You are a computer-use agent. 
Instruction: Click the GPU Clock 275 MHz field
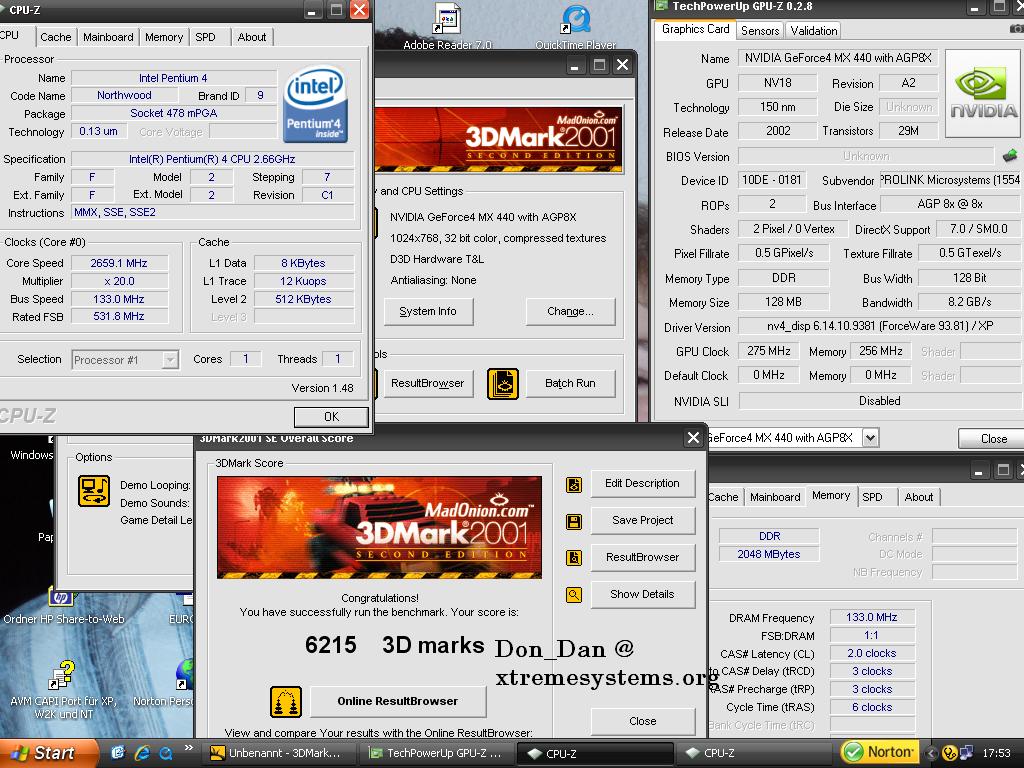click(x=769, y=351)
